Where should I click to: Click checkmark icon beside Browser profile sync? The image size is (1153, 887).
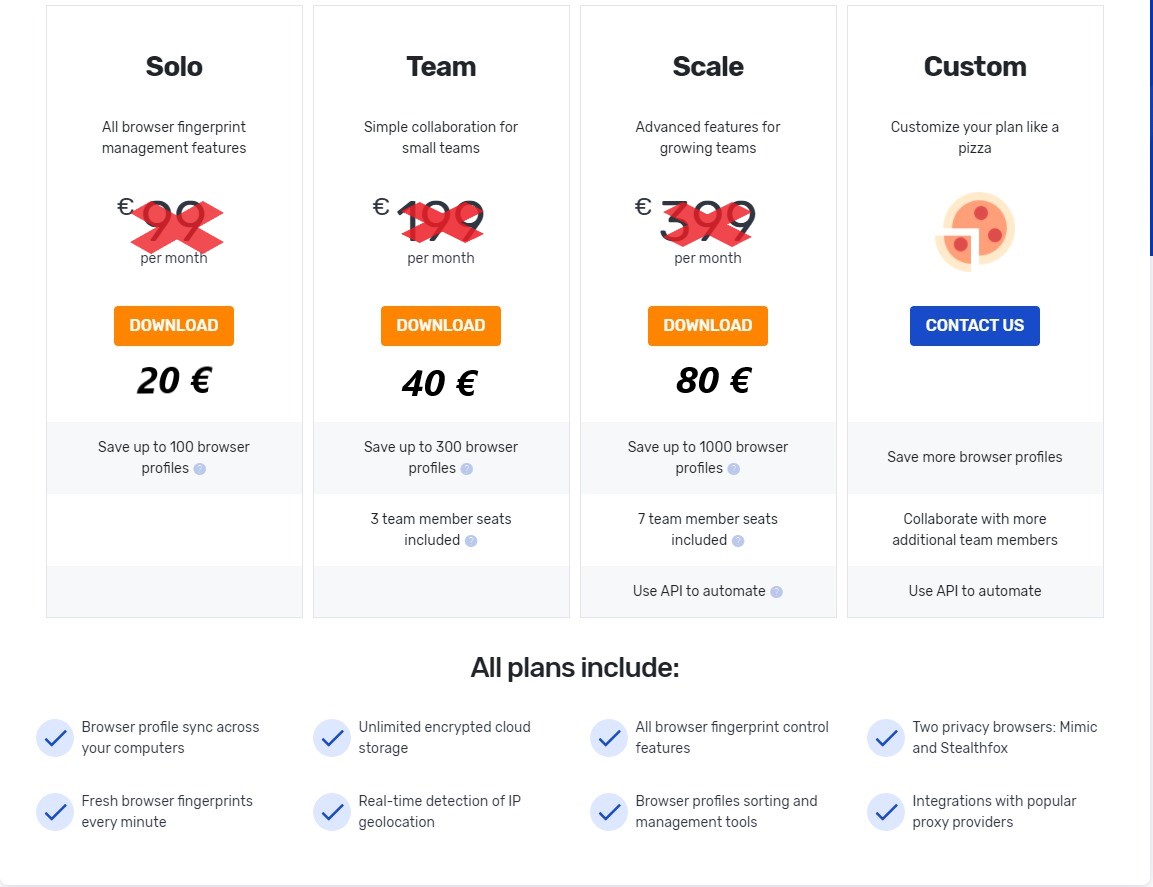[55, 738]
